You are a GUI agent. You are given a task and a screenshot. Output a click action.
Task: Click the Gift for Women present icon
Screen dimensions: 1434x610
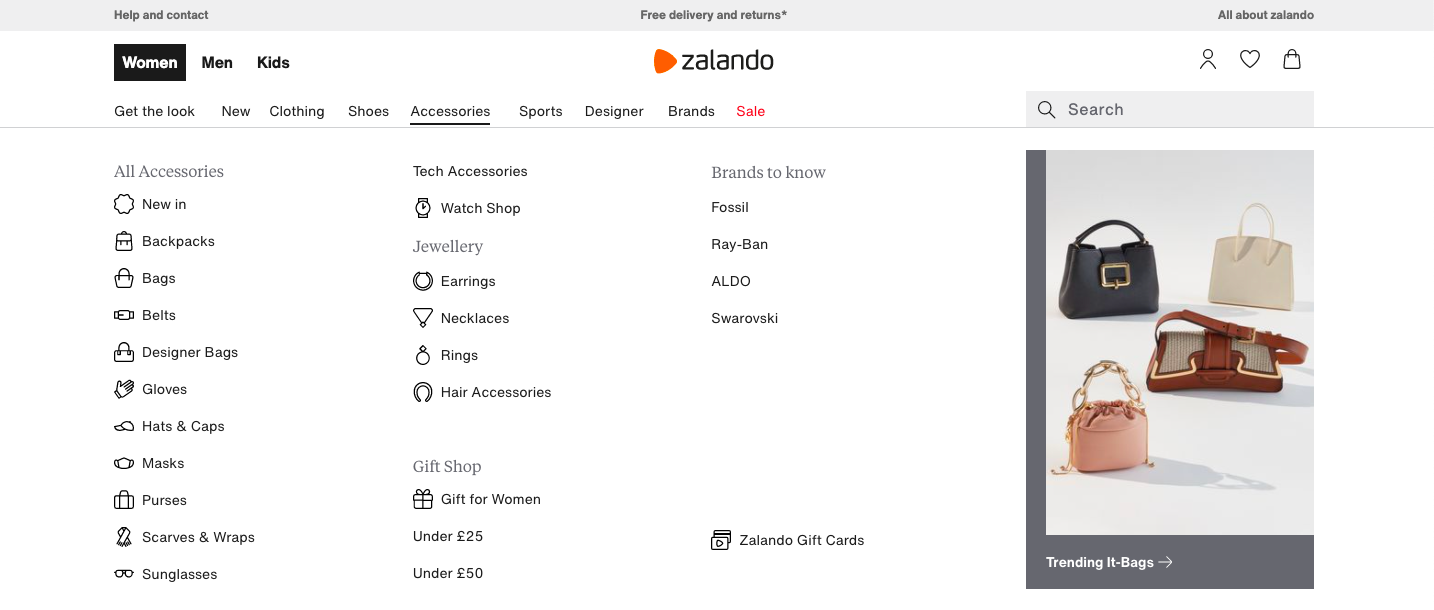click(423, 498)
